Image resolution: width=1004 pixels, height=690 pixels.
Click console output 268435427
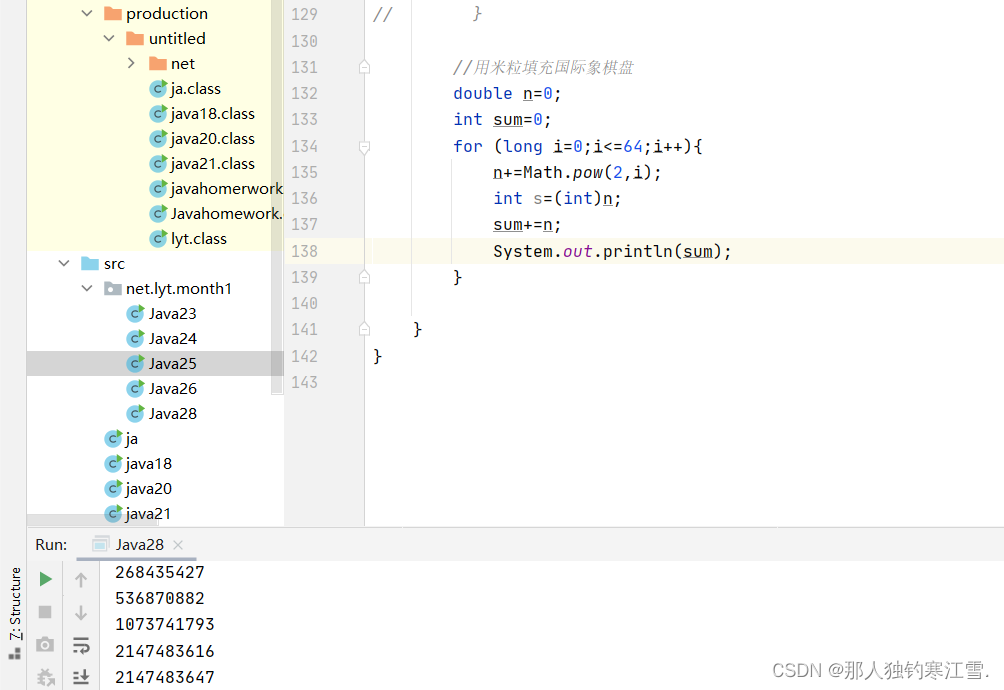(x=160, y=572)
